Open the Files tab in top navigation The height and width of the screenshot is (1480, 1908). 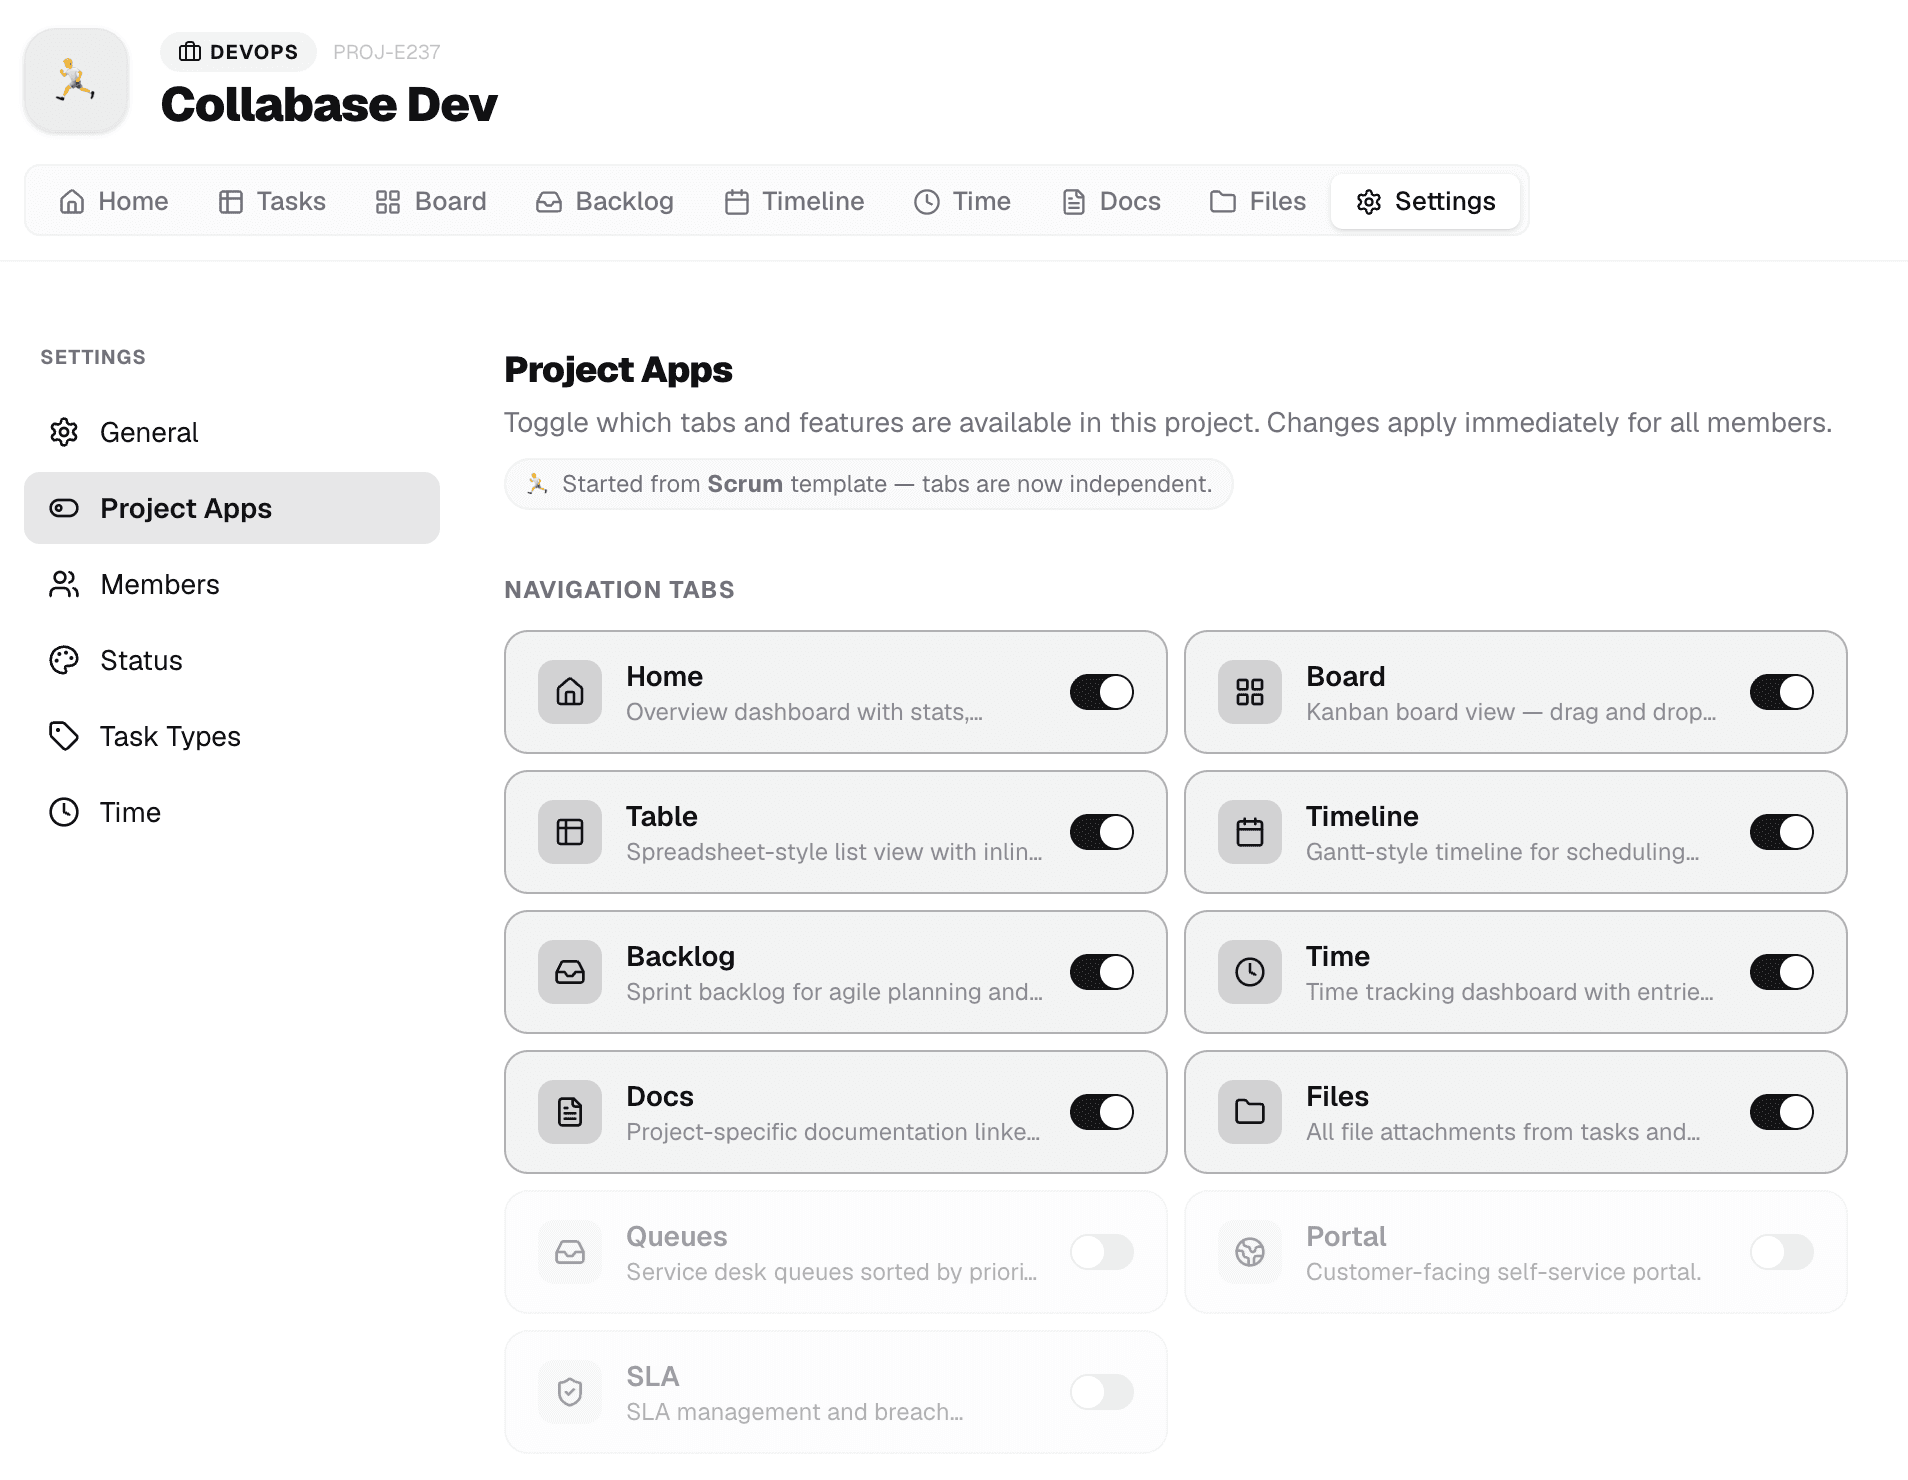coord(1258,201)
